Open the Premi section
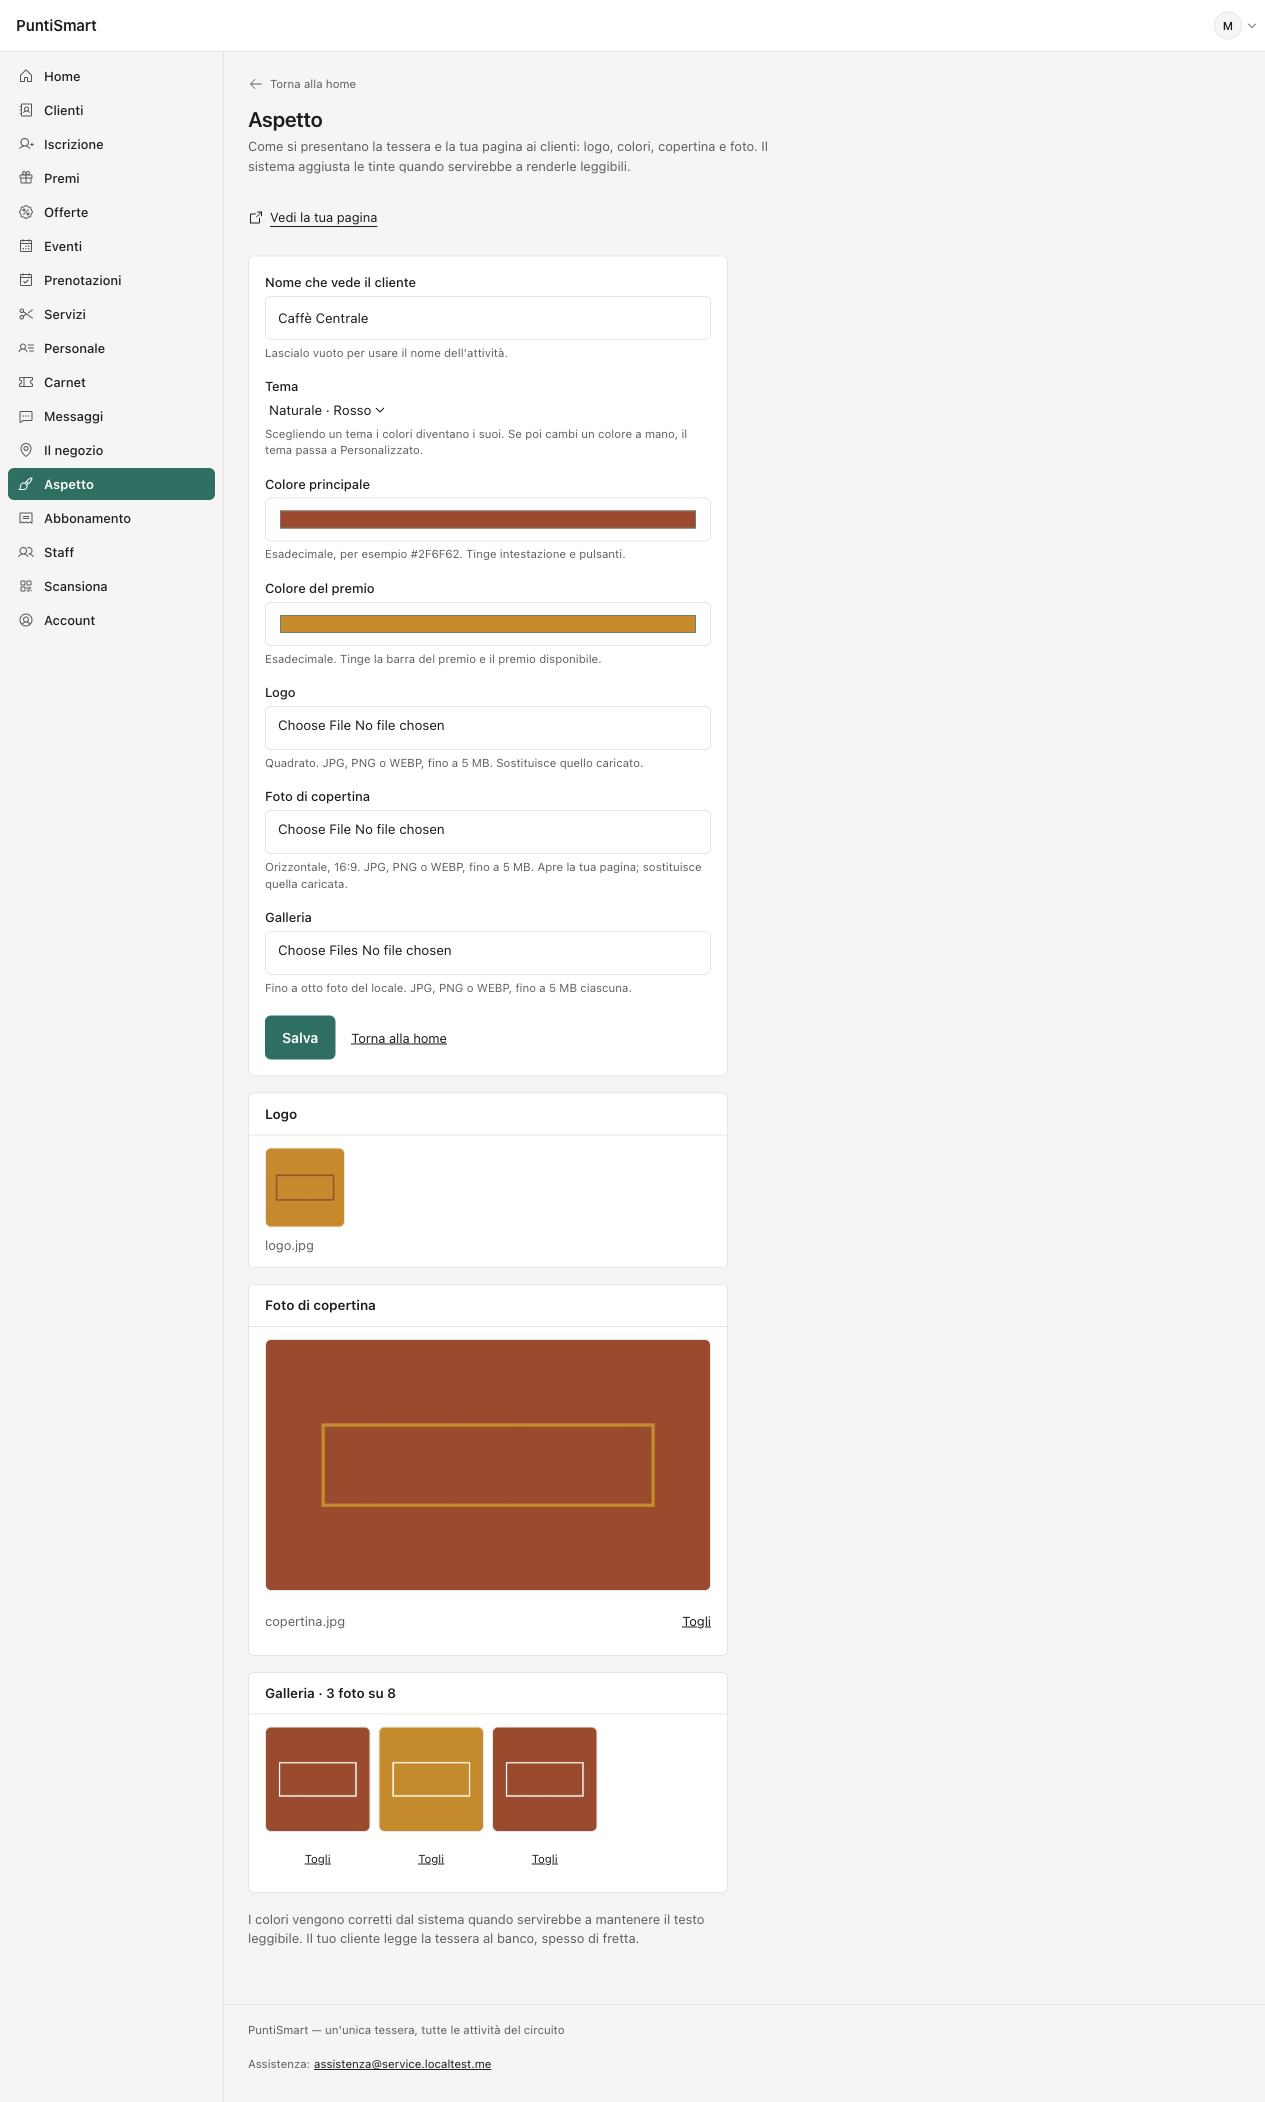1265x2102 pixels. tap(111, 178)
